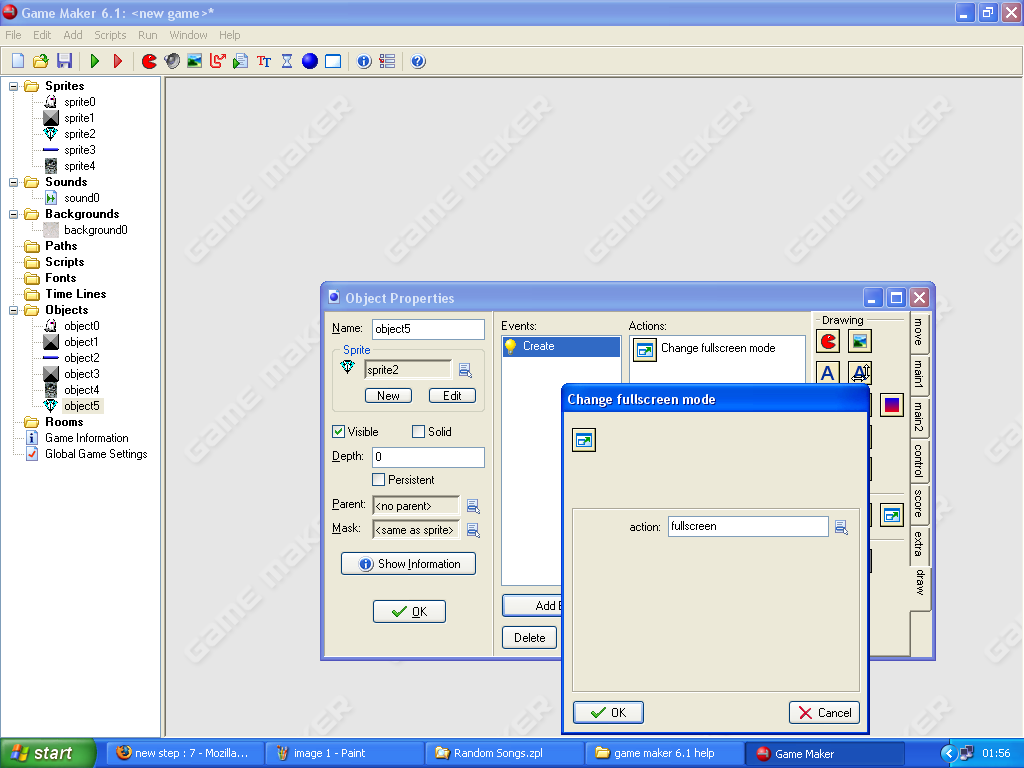
Task: Switch to the control actions tab
Action: coord(919,461)
